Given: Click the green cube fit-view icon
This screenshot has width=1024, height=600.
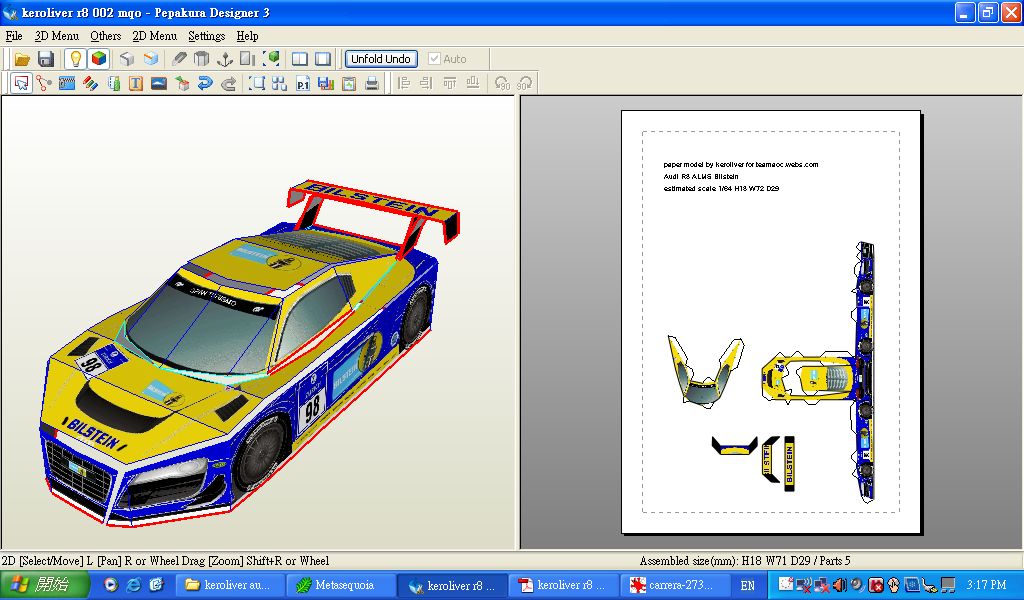Looking at the screenshot, I should (x=272, y=59).
